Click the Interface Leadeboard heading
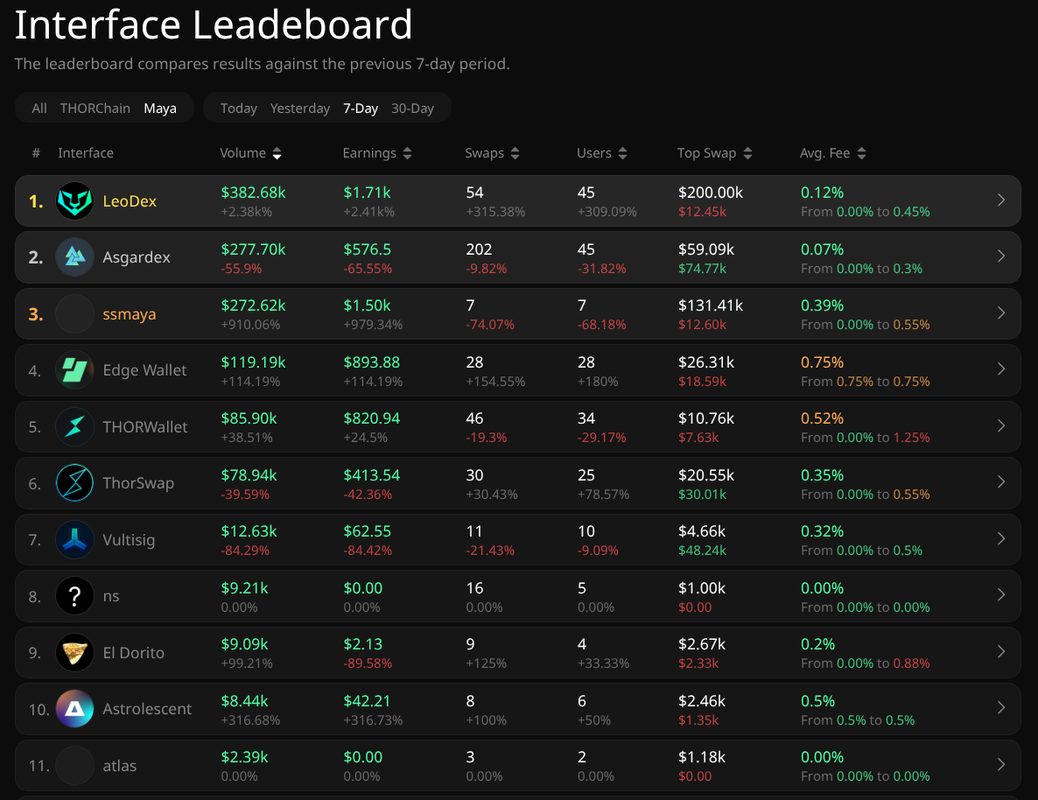Screen dimensions: 1038x800 213,25
